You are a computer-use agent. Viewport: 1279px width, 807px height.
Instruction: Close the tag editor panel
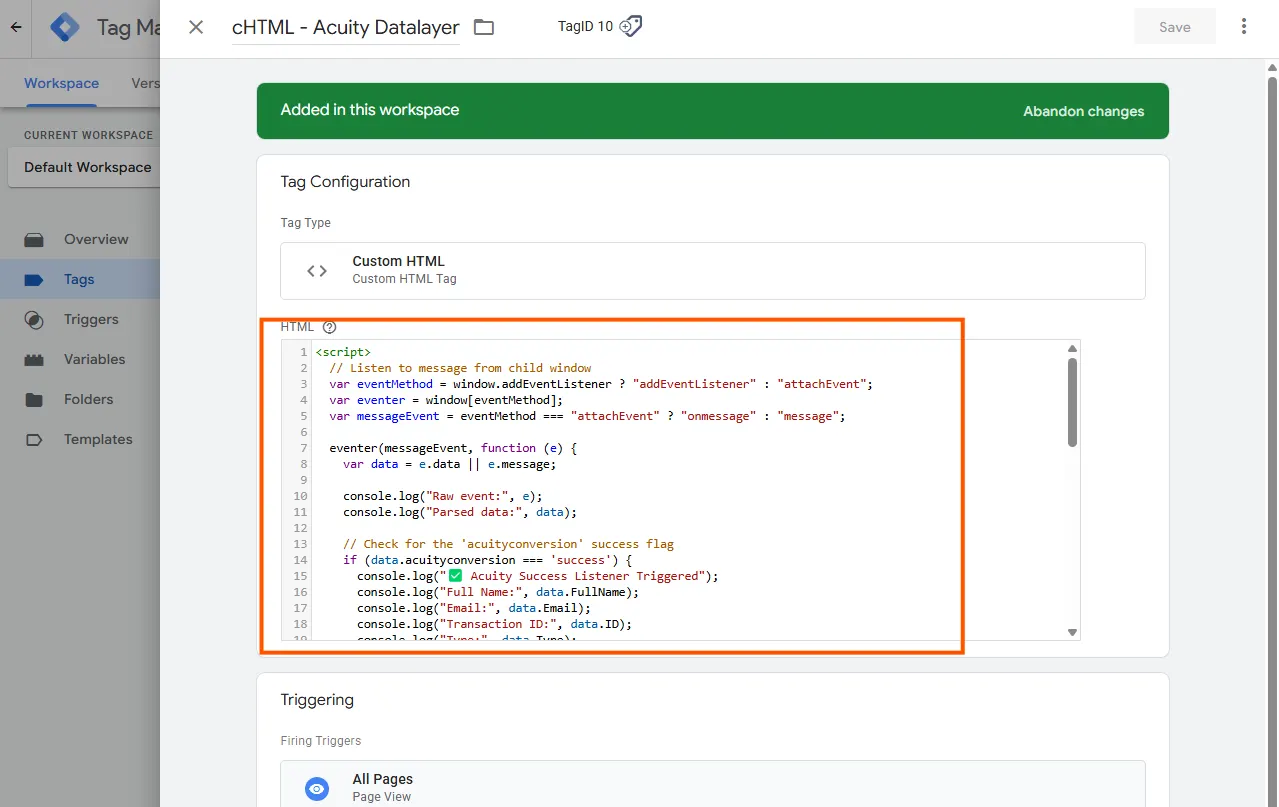196,27
